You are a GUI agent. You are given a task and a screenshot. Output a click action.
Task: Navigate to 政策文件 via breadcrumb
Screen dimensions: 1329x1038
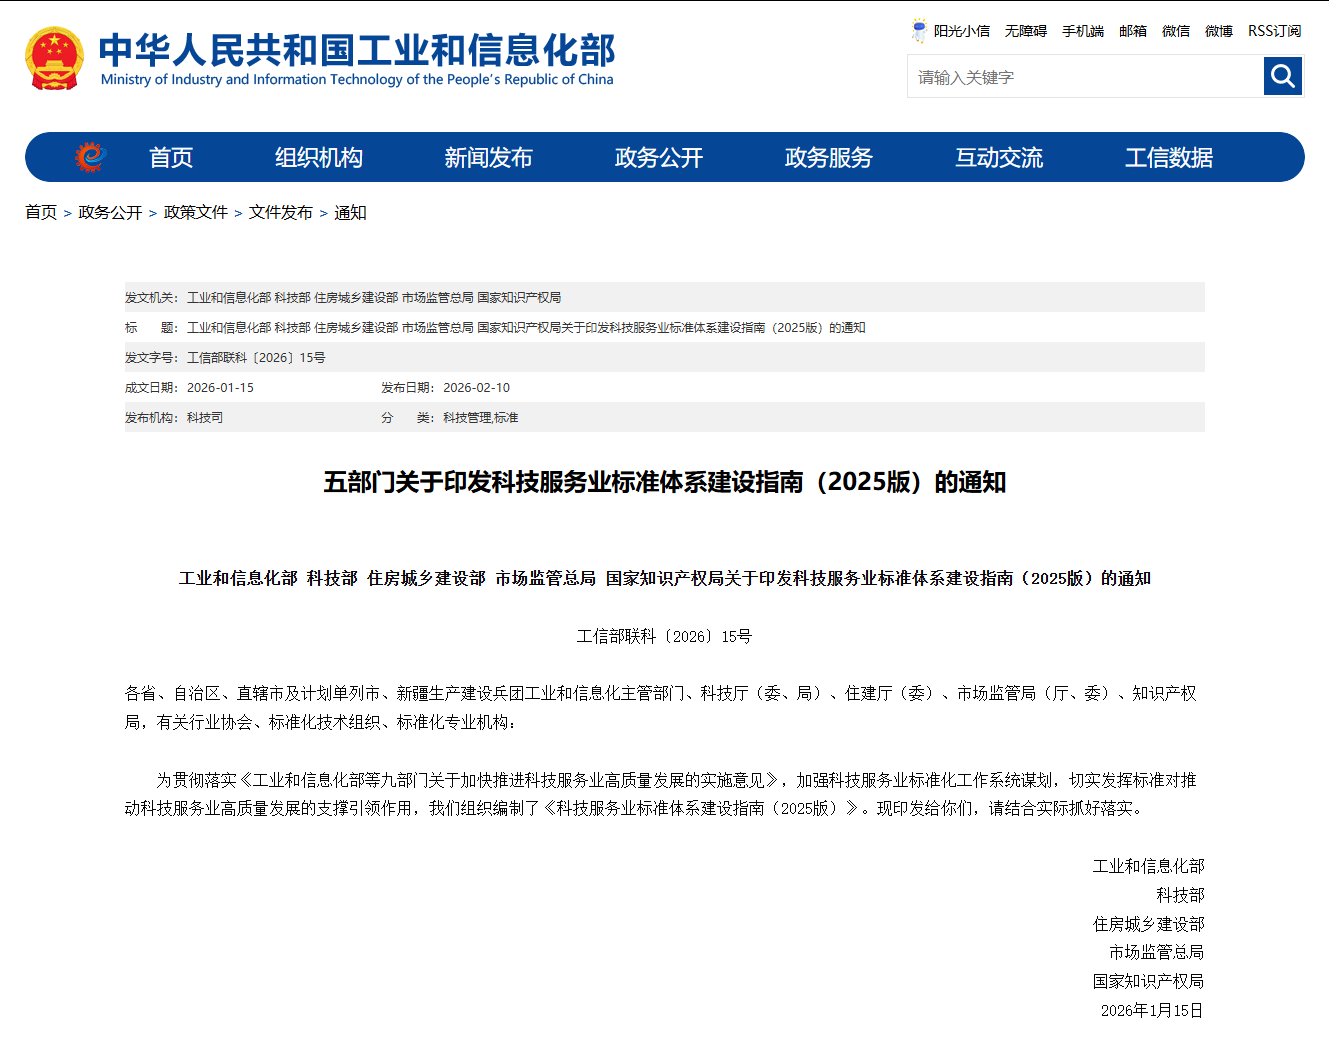[195, 212]
